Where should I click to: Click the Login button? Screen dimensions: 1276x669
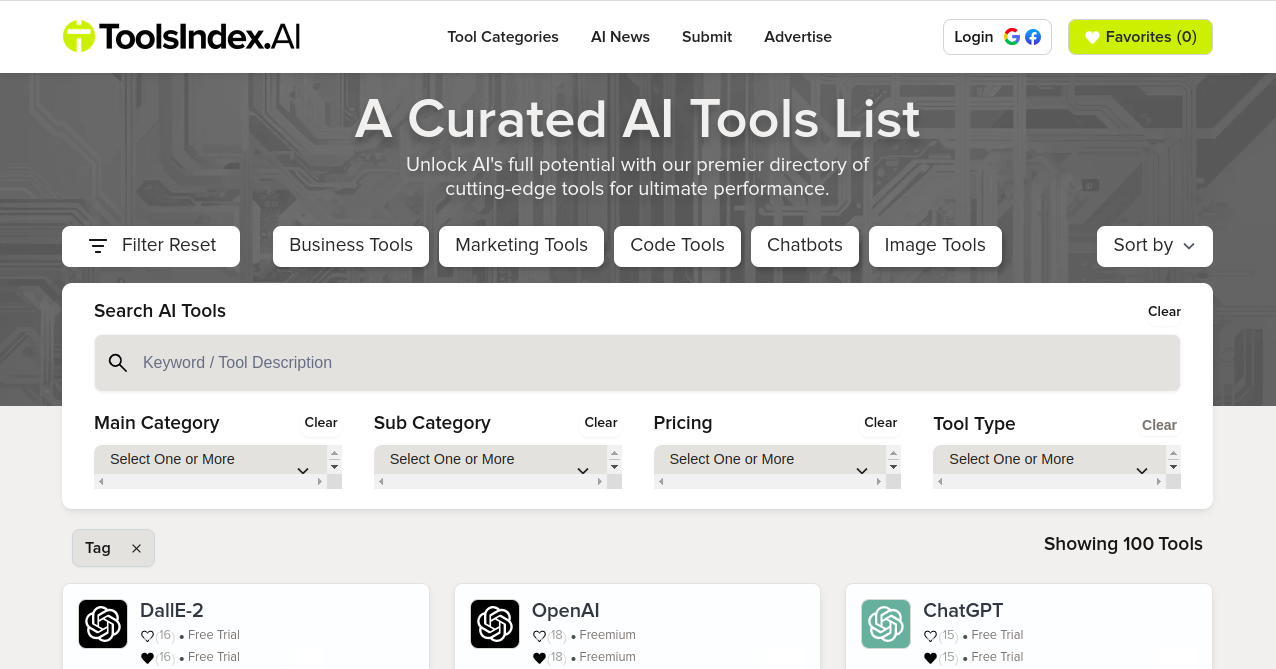tap(997, 37)
